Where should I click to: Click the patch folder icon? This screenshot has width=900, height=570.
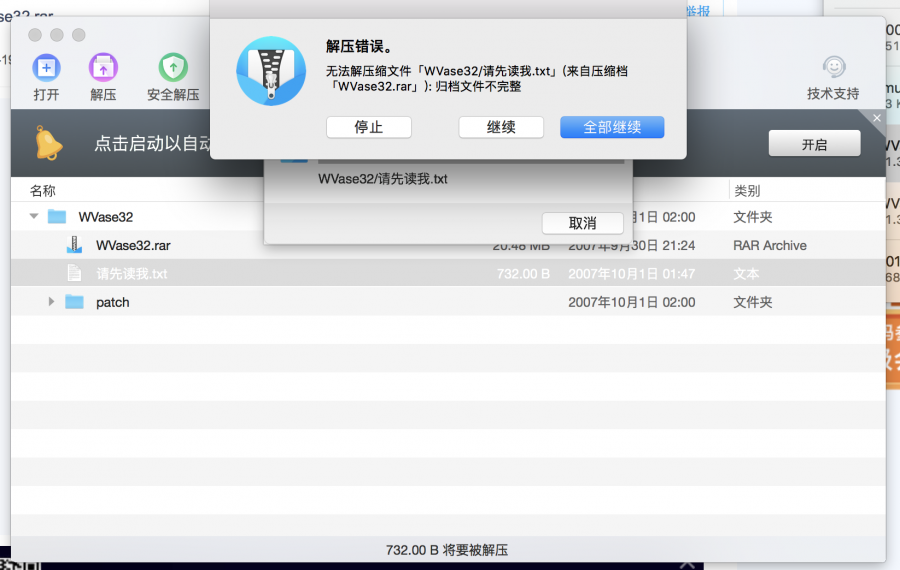pos(74,302)
